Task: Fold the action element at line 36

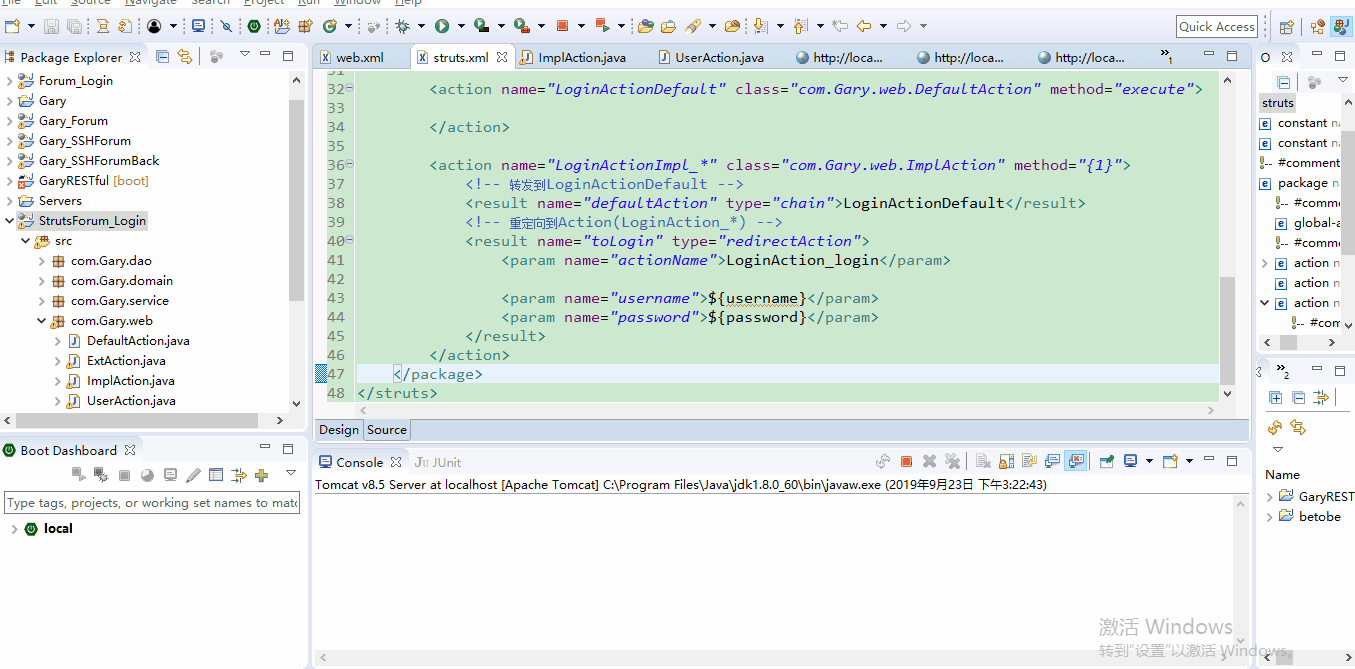Action: point(349,165)
